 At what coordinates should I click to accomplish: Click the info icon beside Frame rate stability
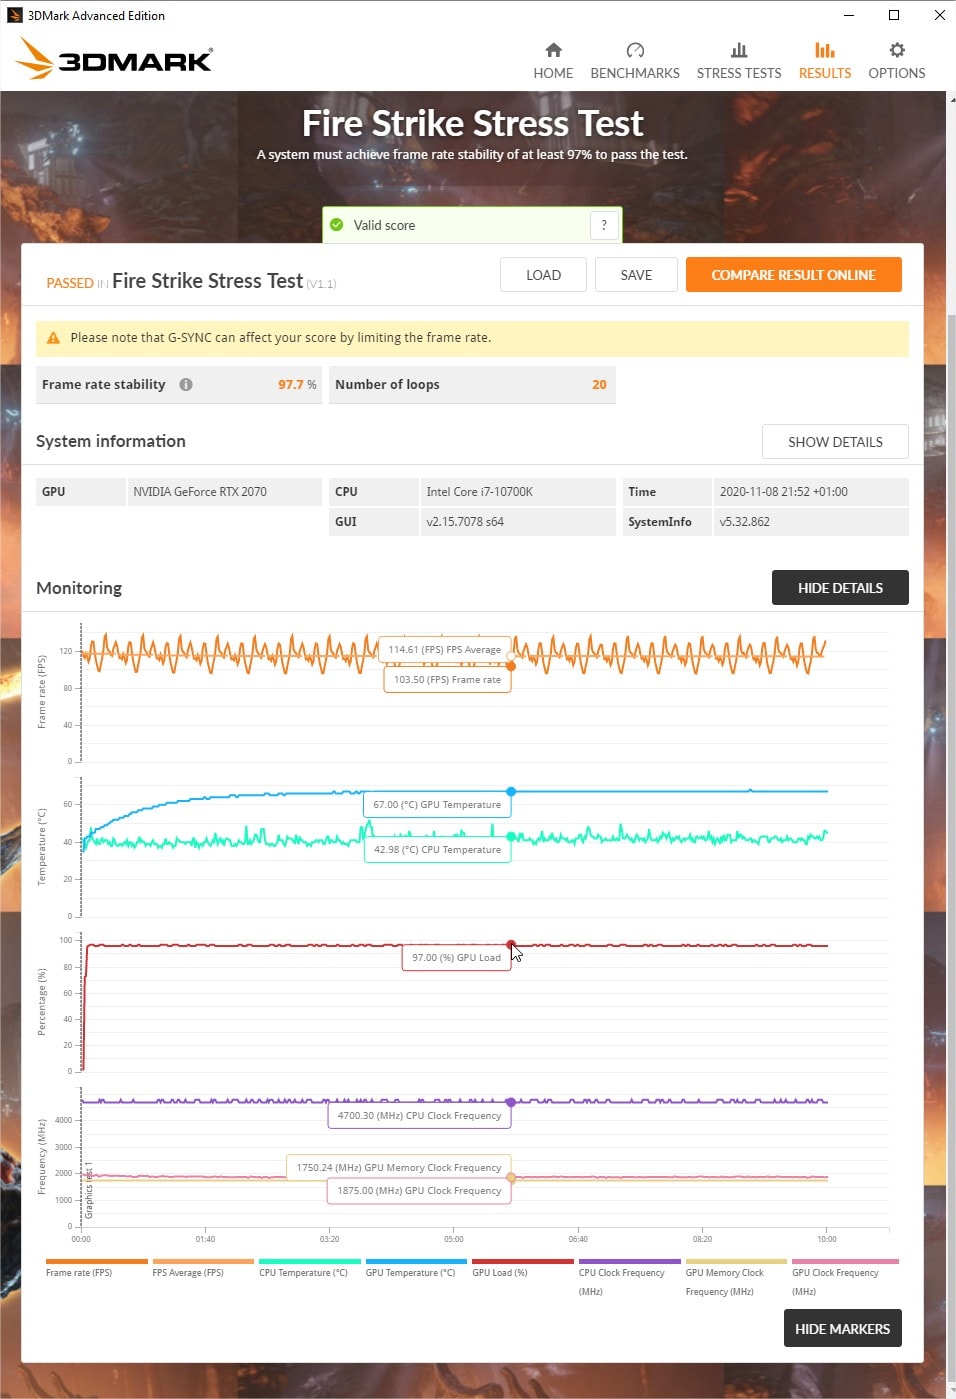186,384
